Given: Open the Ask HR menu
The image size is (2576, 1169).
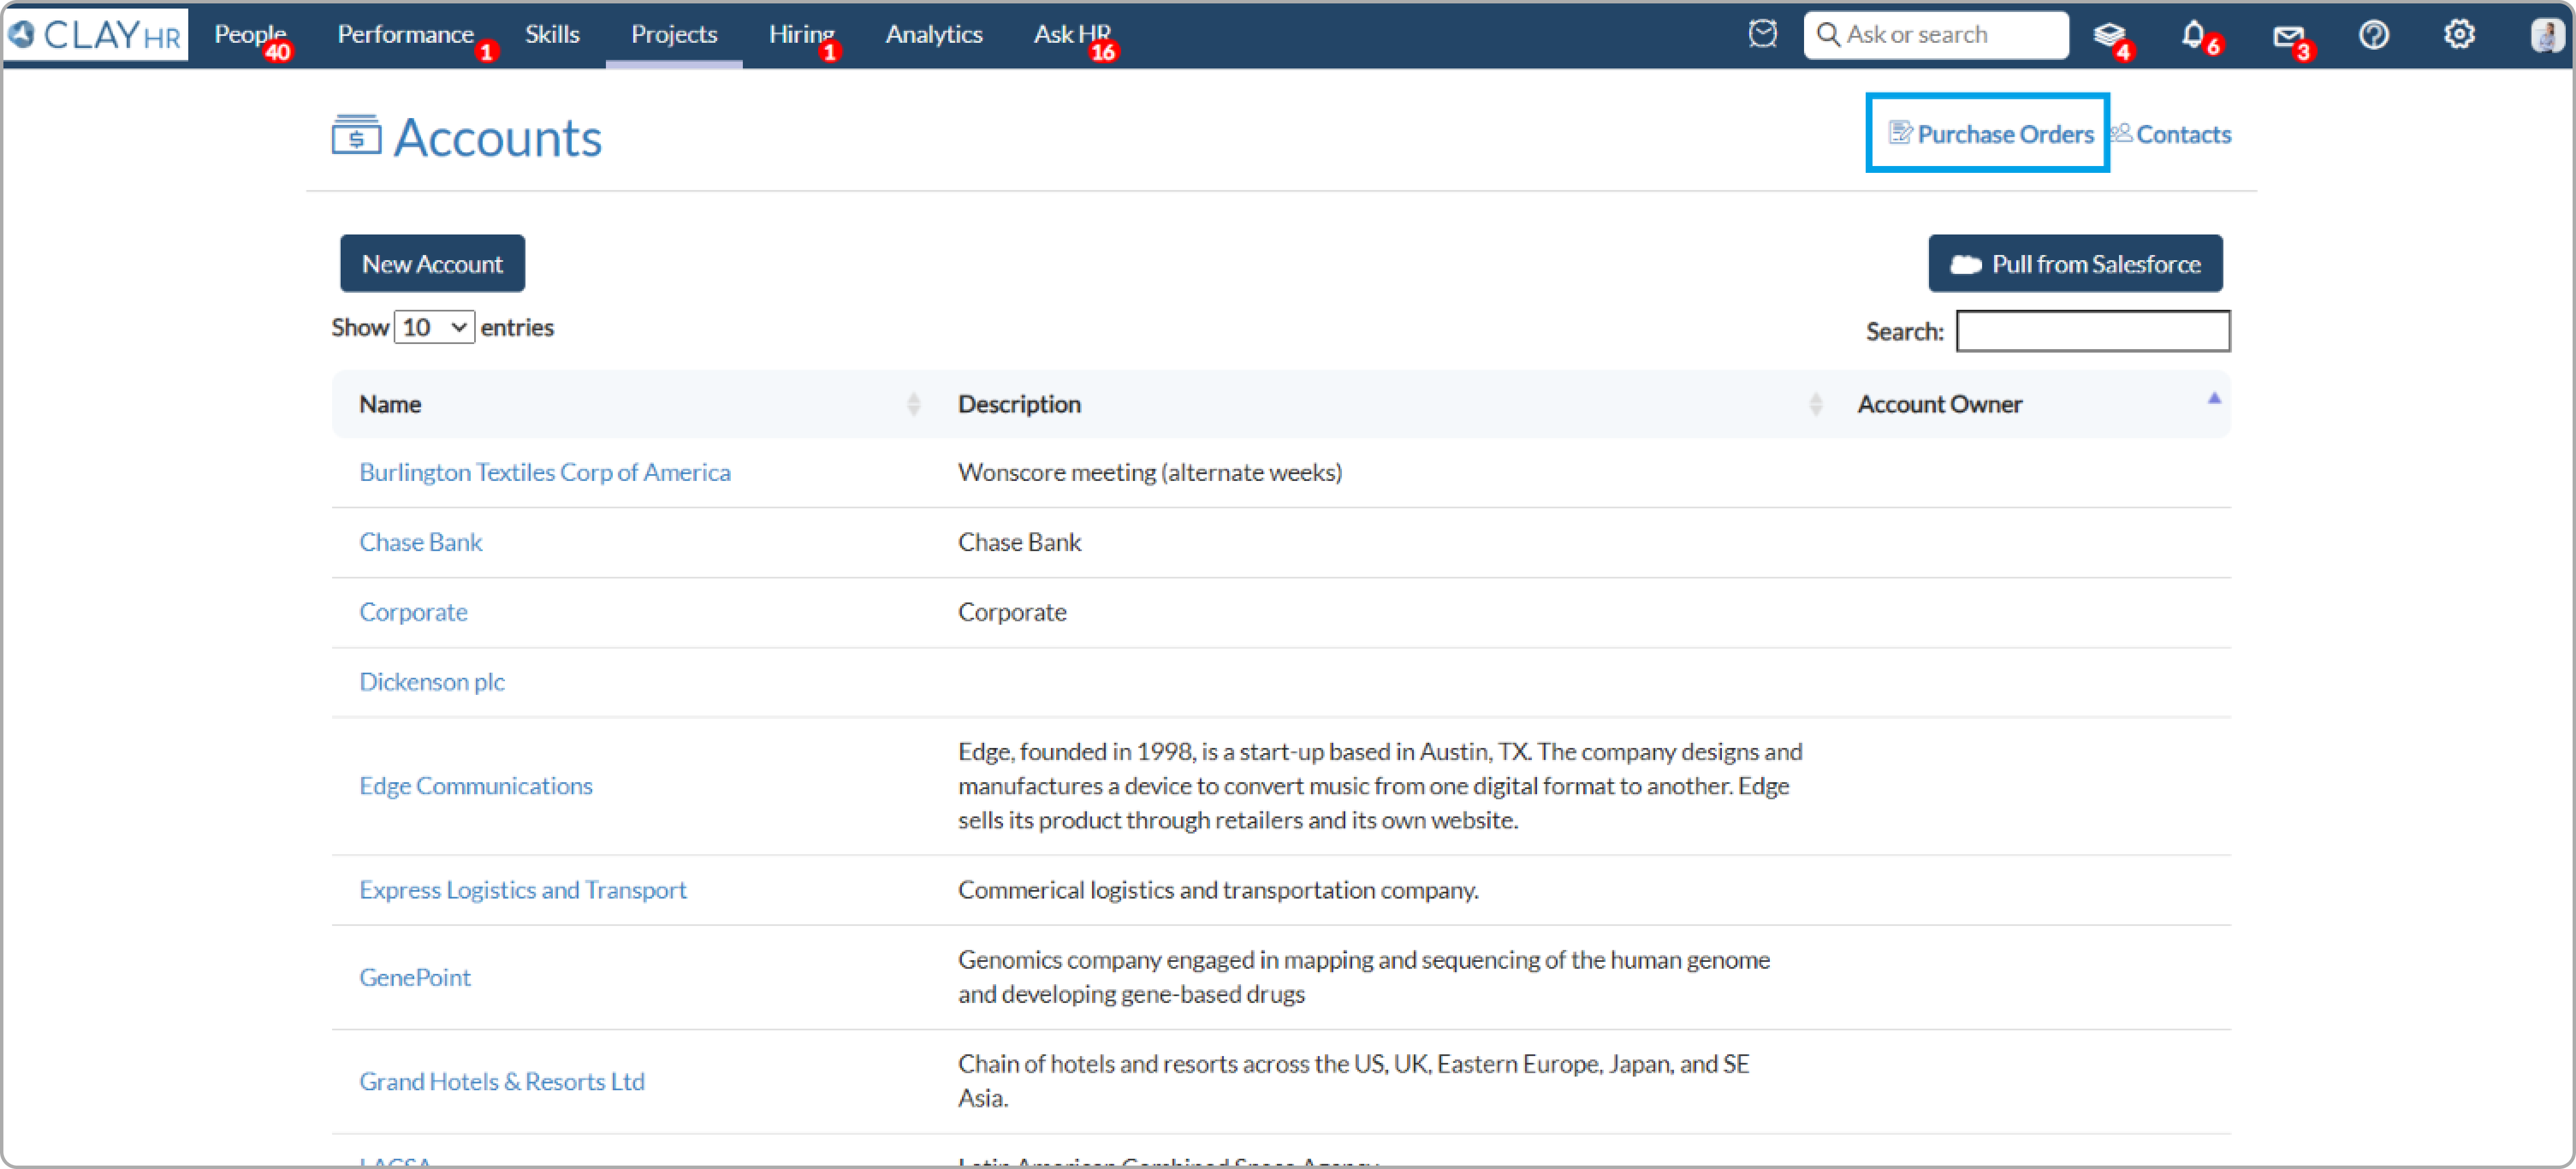Looking at the screenshot, I should [x=1072, y=35].
